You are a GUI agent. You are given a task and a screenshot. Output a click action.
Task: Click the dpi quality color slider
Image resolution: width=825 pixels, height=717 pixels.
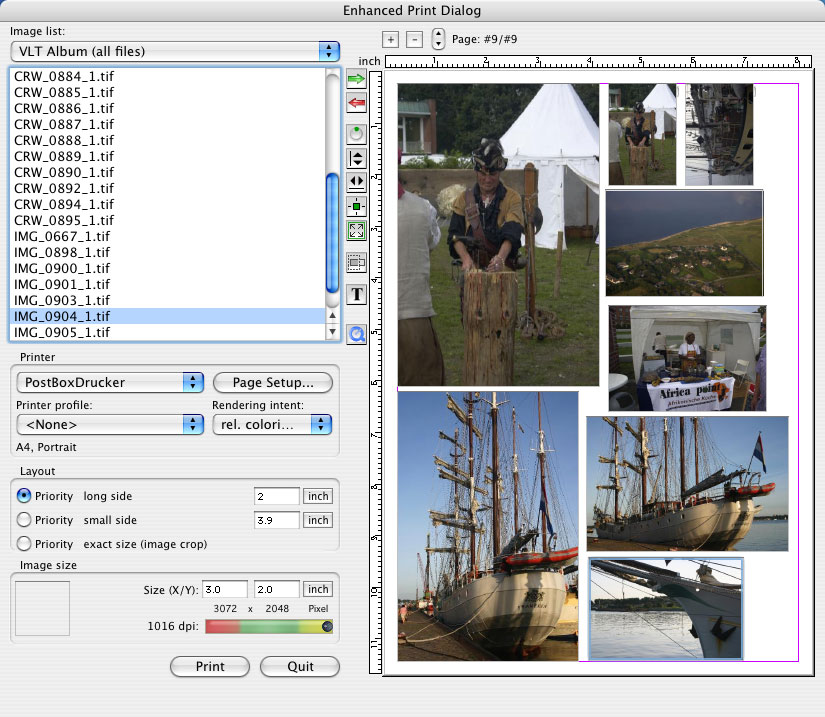click(268, 627)
